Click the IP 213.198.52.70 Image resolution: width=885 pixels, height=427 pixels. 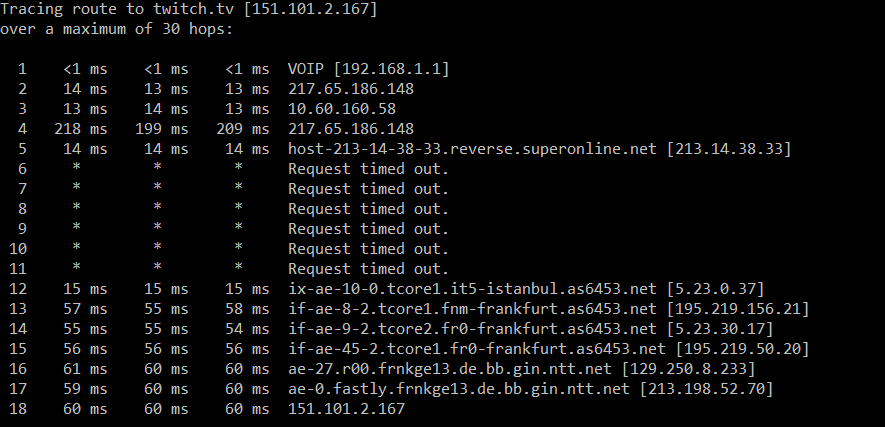click(x=707, y=389)
